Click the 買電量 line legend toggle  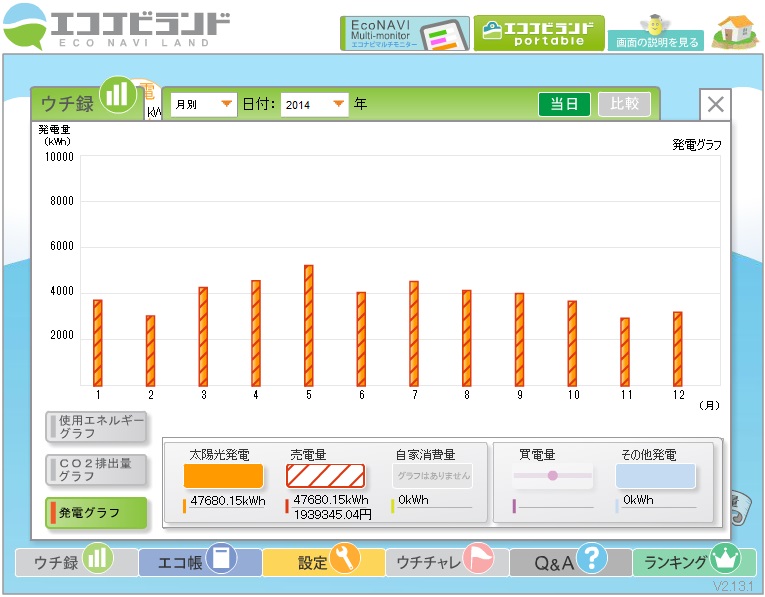tap(552, 476)
